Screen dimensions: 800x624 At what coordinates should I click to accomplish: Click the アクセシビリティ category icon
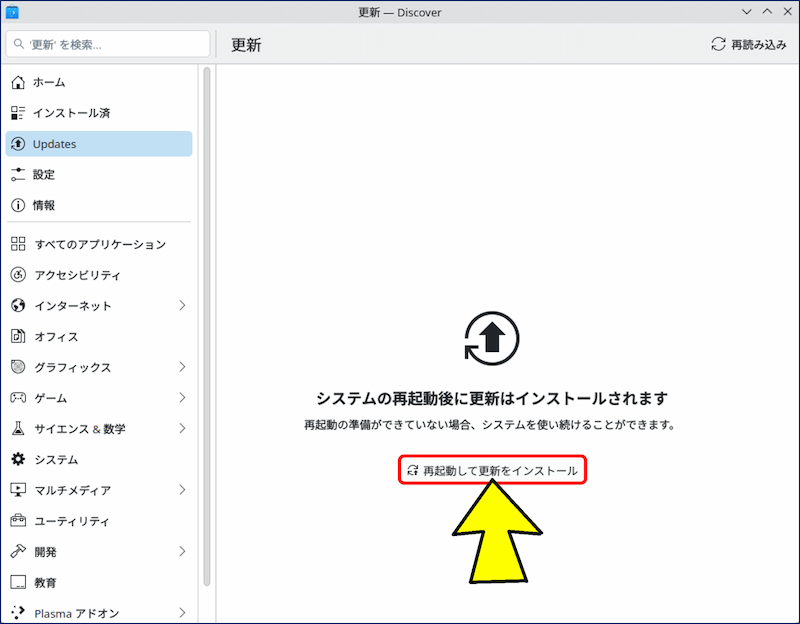click(x=18, y=275)
